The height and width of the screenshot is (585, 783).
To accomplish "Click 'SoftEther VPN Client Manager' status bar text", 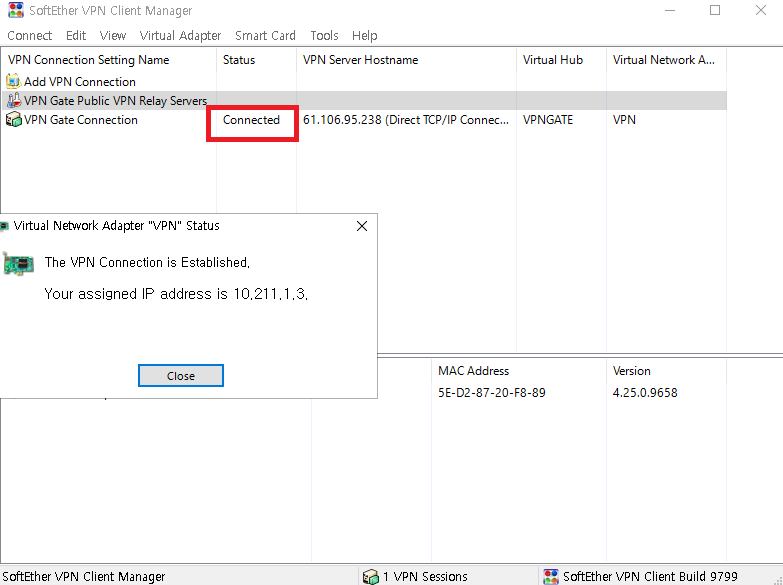I will (84, 577).
